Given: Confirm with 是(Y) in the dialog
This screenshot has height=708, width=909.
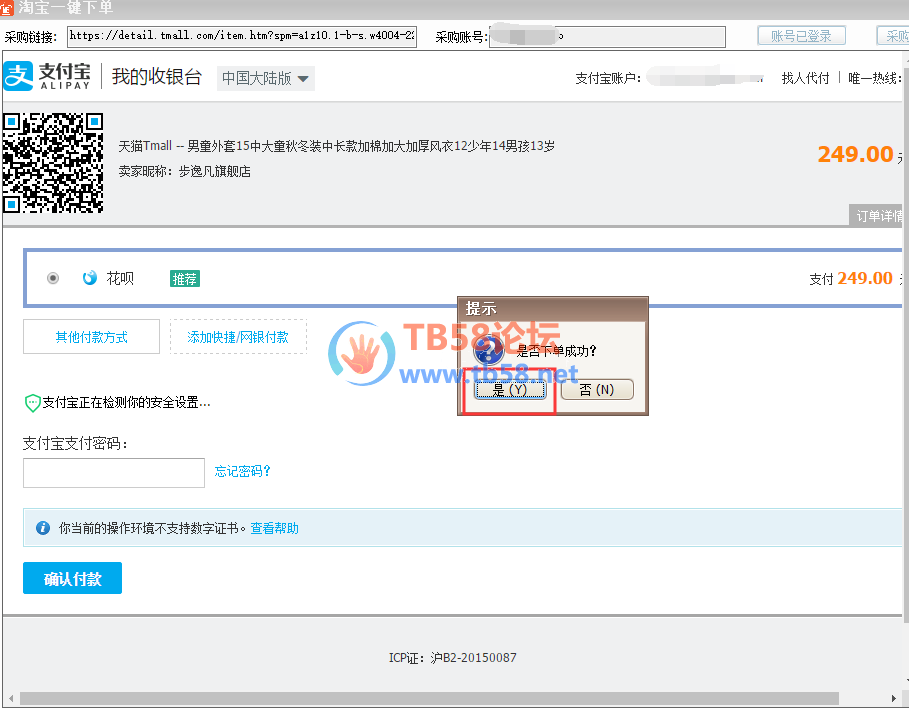Looking at the screenshot, I should [x=510, y=390].
